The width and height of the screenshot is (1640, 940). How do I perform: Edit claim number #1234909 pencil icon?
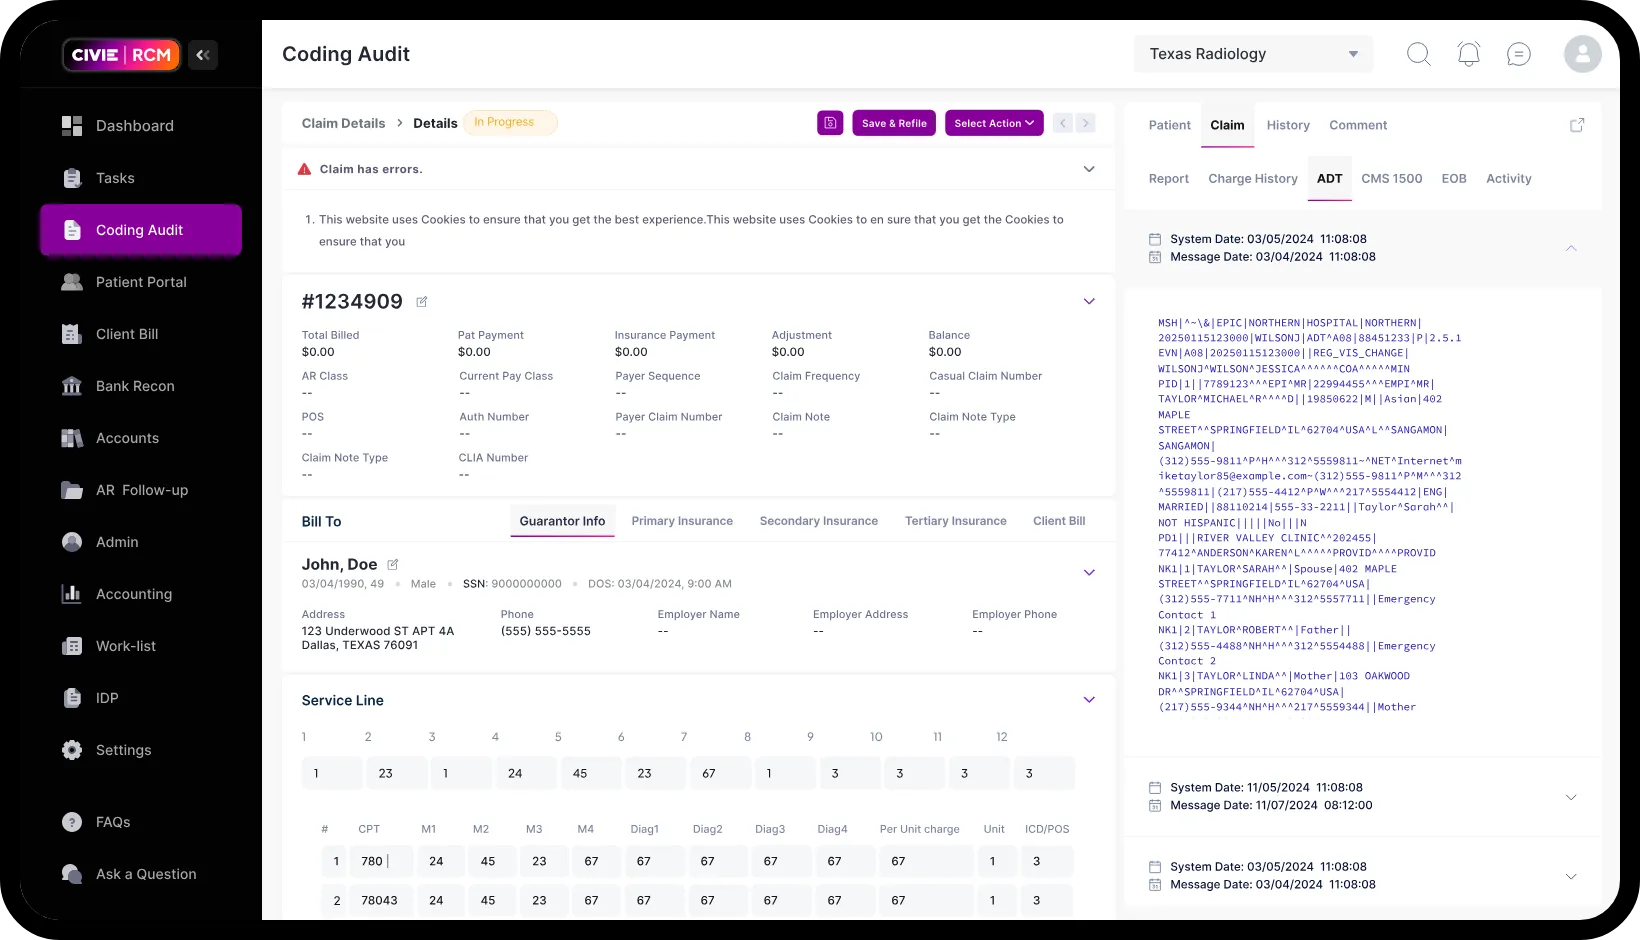pyautogui.click(x=422, y=302)
